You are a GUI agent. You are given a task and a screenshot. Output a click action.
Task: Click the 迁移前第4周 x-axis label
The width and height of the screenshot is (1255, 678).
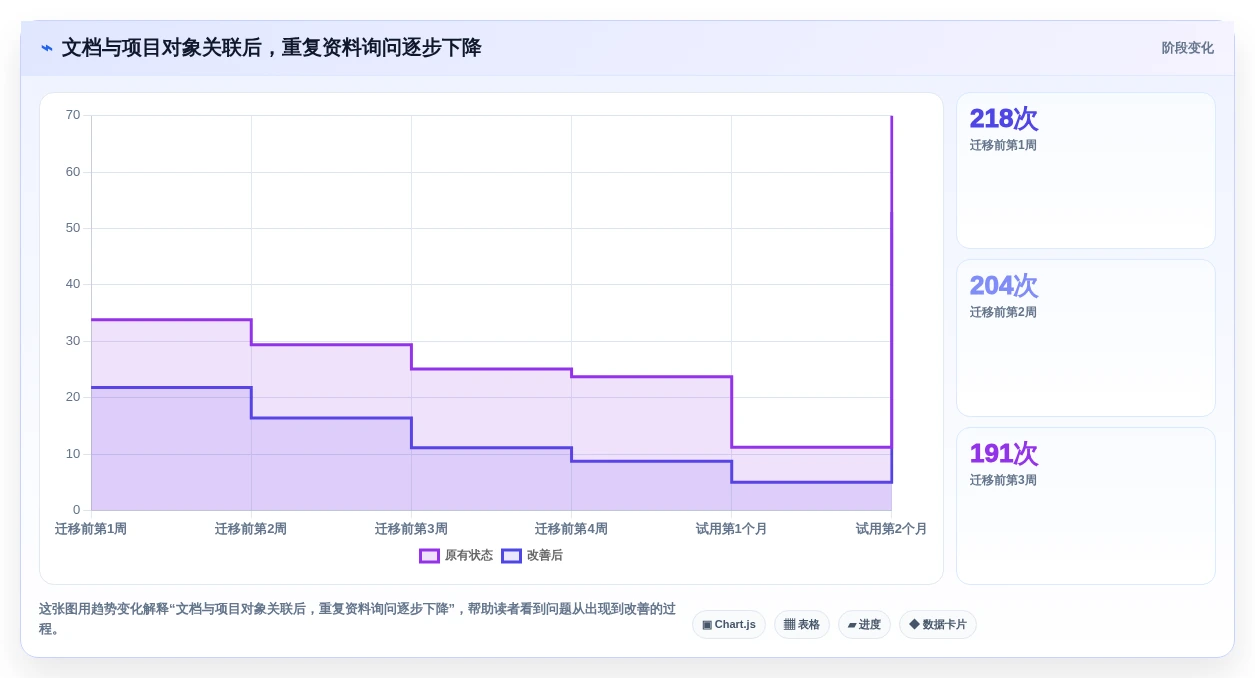(571, 529)
